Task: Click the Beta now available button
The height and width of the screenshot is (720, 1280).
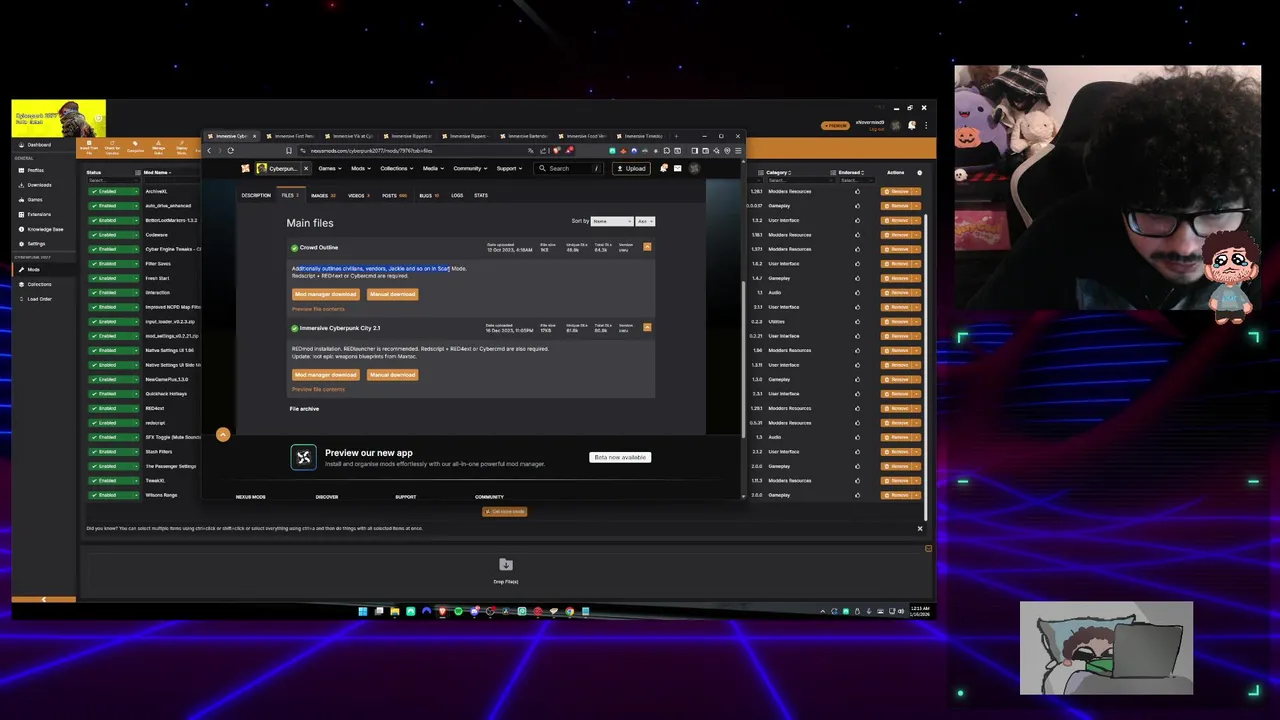Action: coord(620,457)
